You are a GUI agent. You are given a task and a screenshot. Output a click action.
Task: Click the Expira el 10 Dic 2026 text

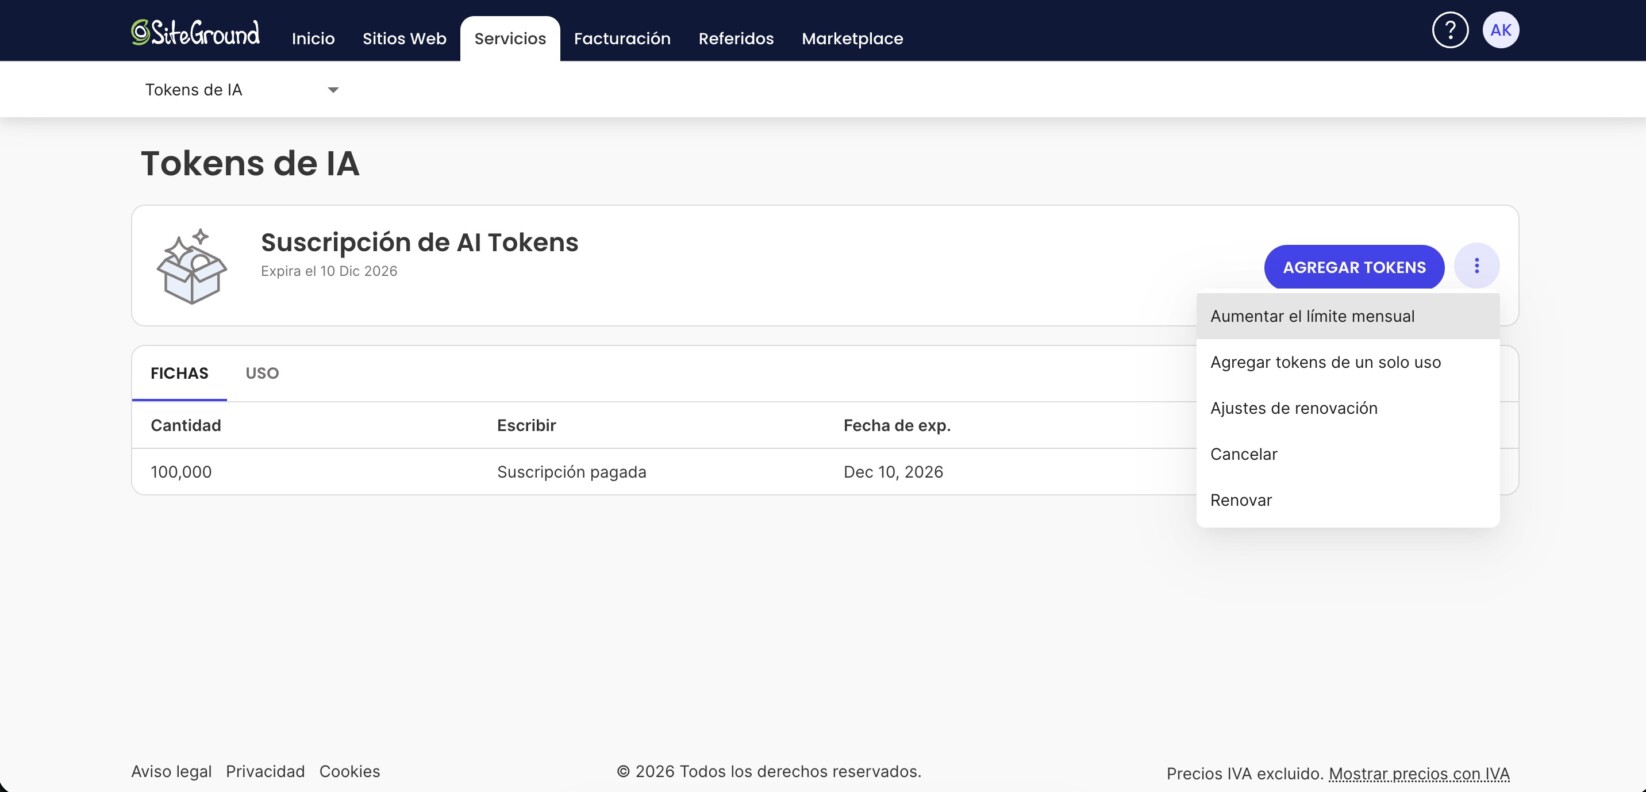pos(329,271)
